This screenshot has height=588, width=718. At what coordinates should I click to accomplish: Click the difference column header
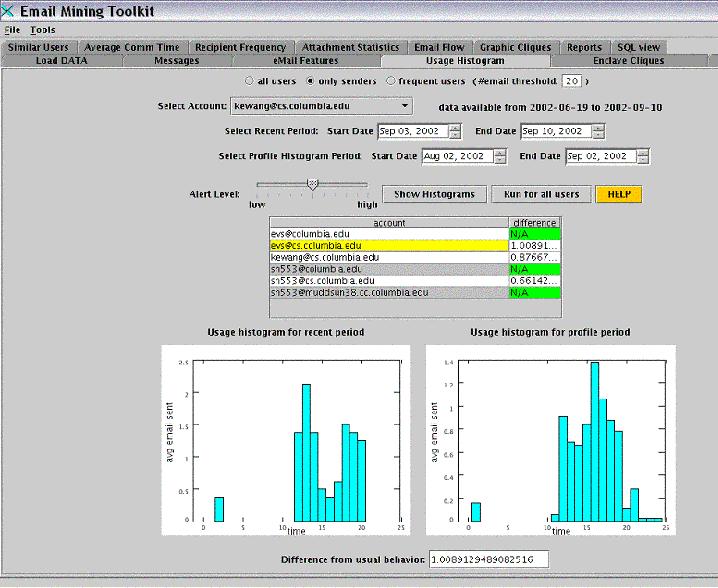535,223
